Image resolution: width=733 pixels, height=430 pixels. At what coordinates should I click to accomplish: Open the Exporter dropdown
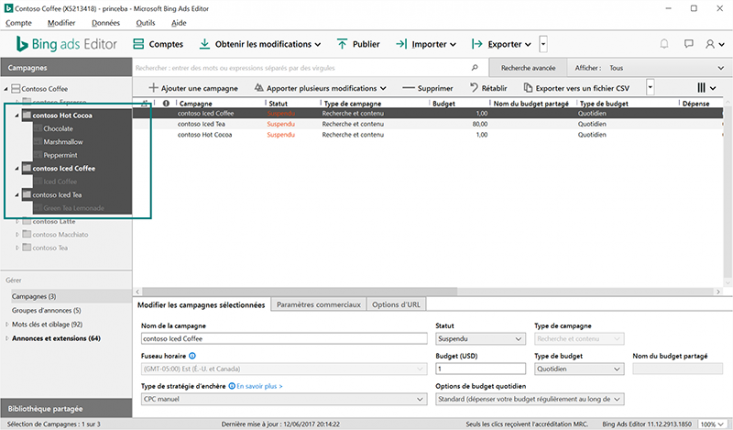tap(501, 44)
